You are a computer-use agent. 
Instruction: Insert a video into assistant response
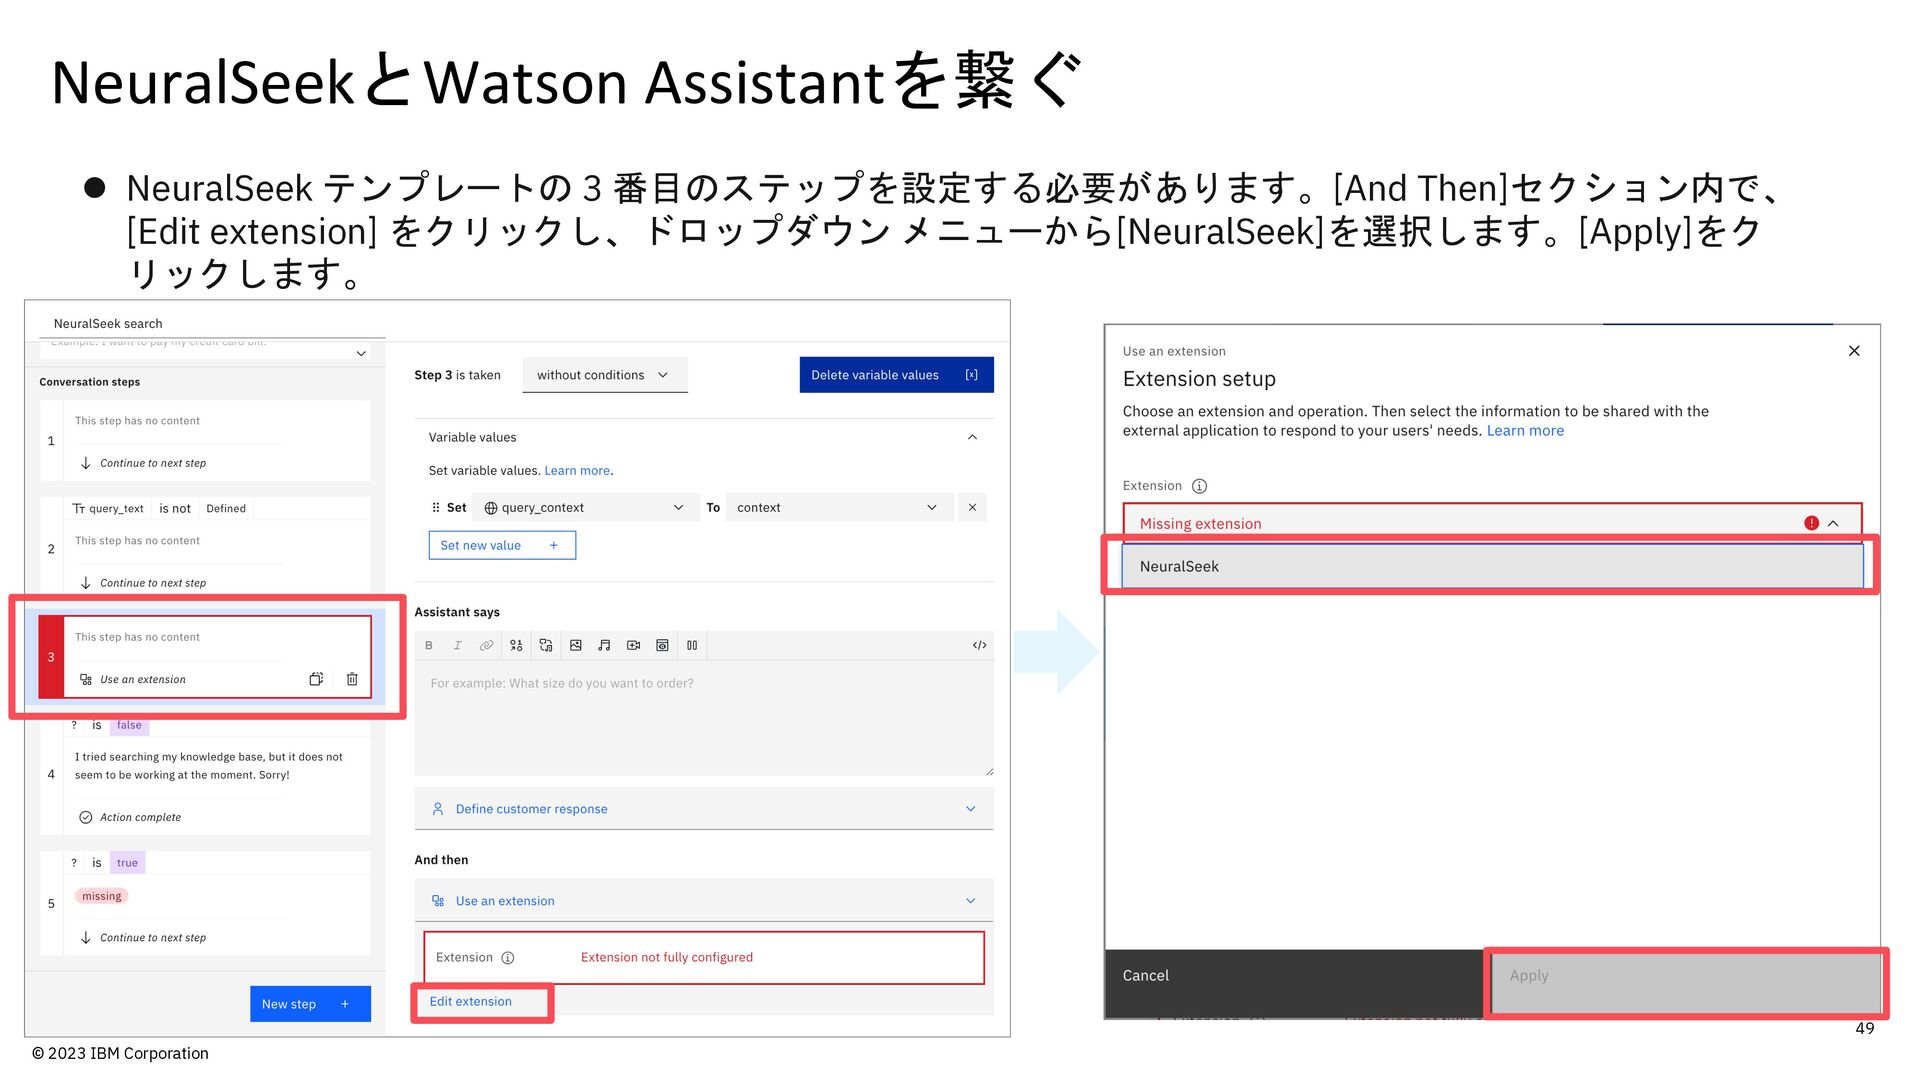(633, 646)
